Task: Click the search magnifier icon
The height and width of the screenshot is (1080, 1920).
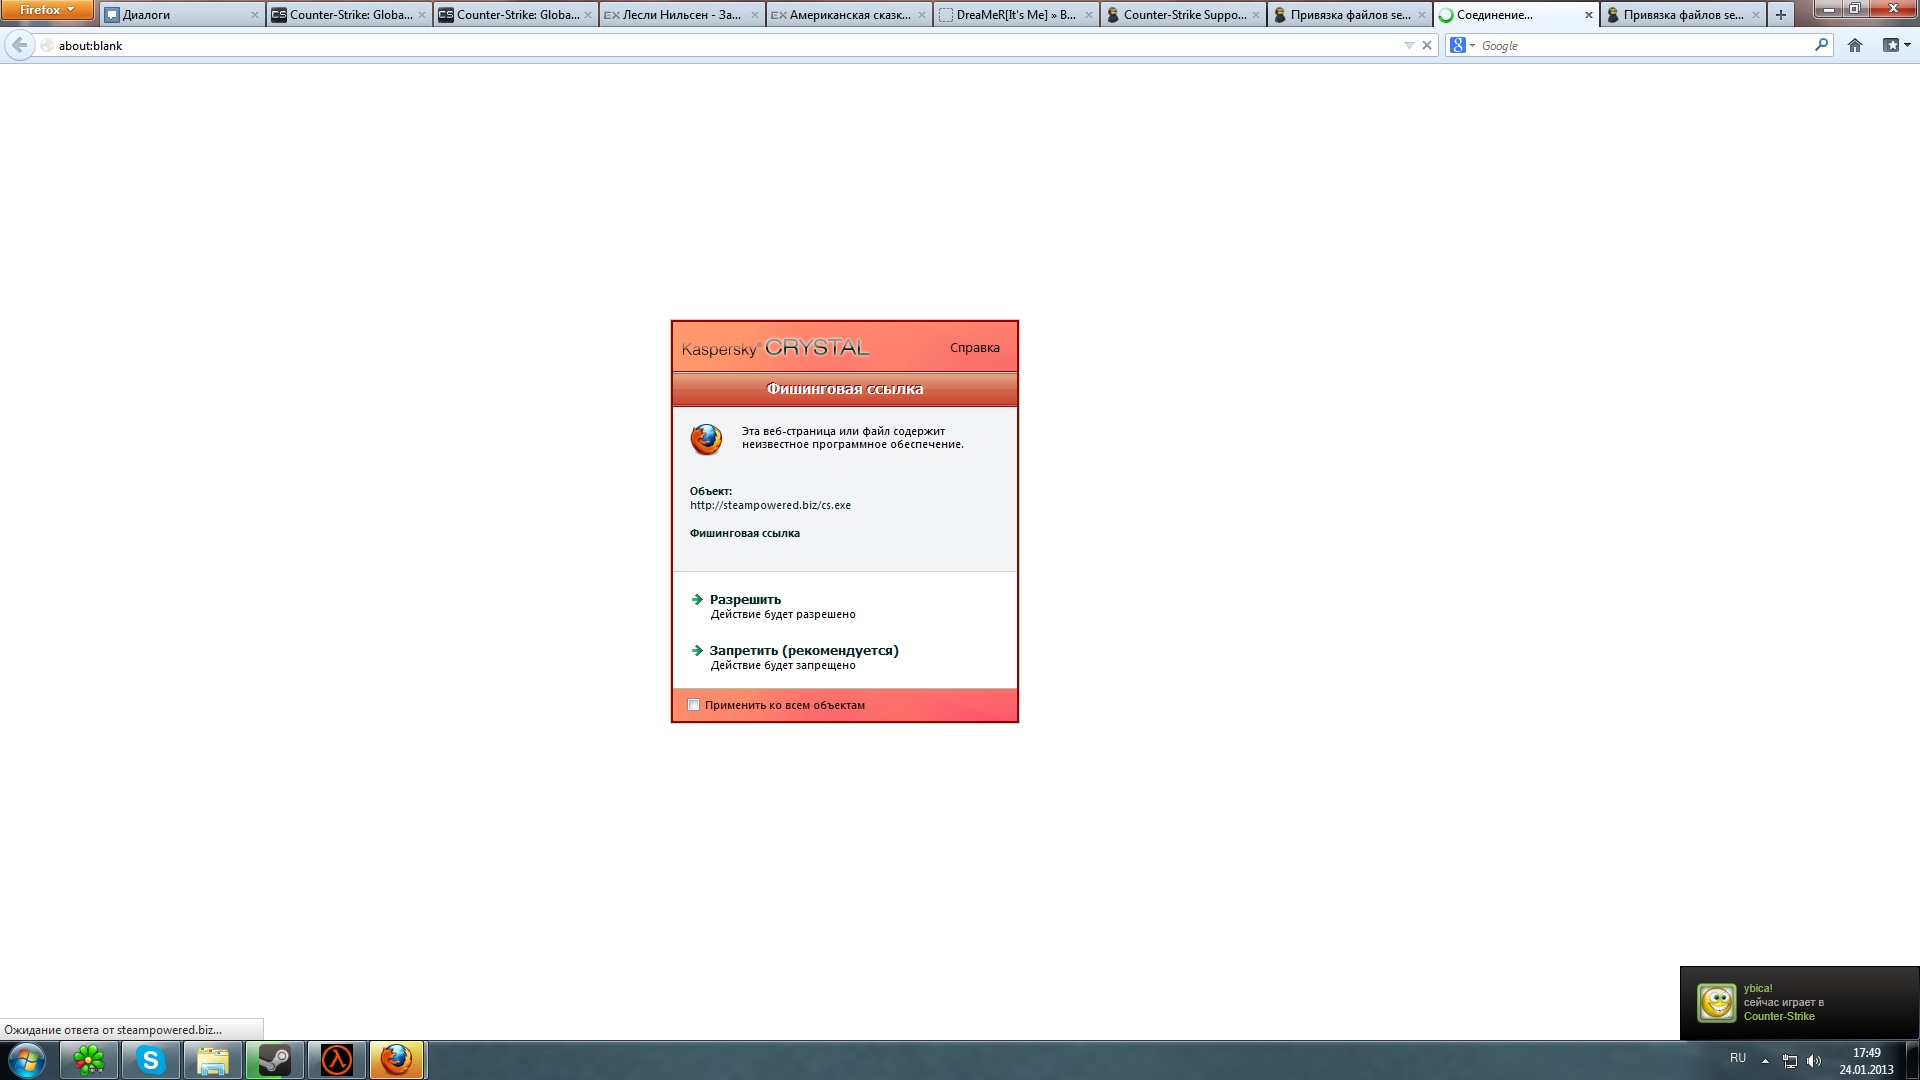Action: [1821, 45]
